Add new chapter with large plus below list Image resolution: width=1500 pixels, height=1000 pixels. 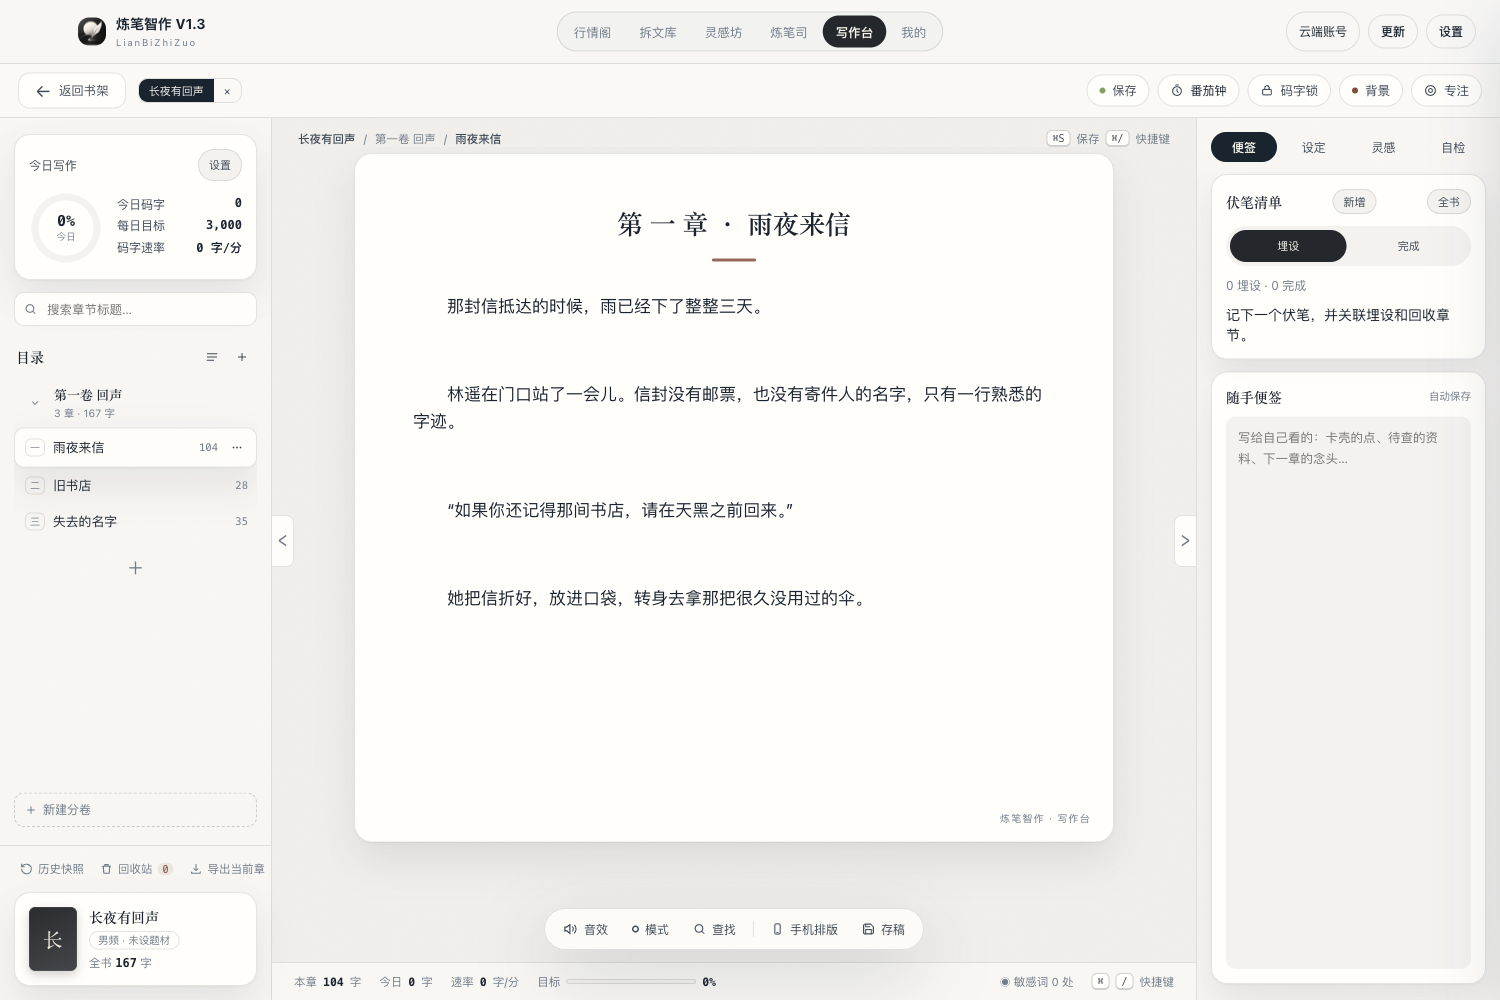click(x=136, y=568)
